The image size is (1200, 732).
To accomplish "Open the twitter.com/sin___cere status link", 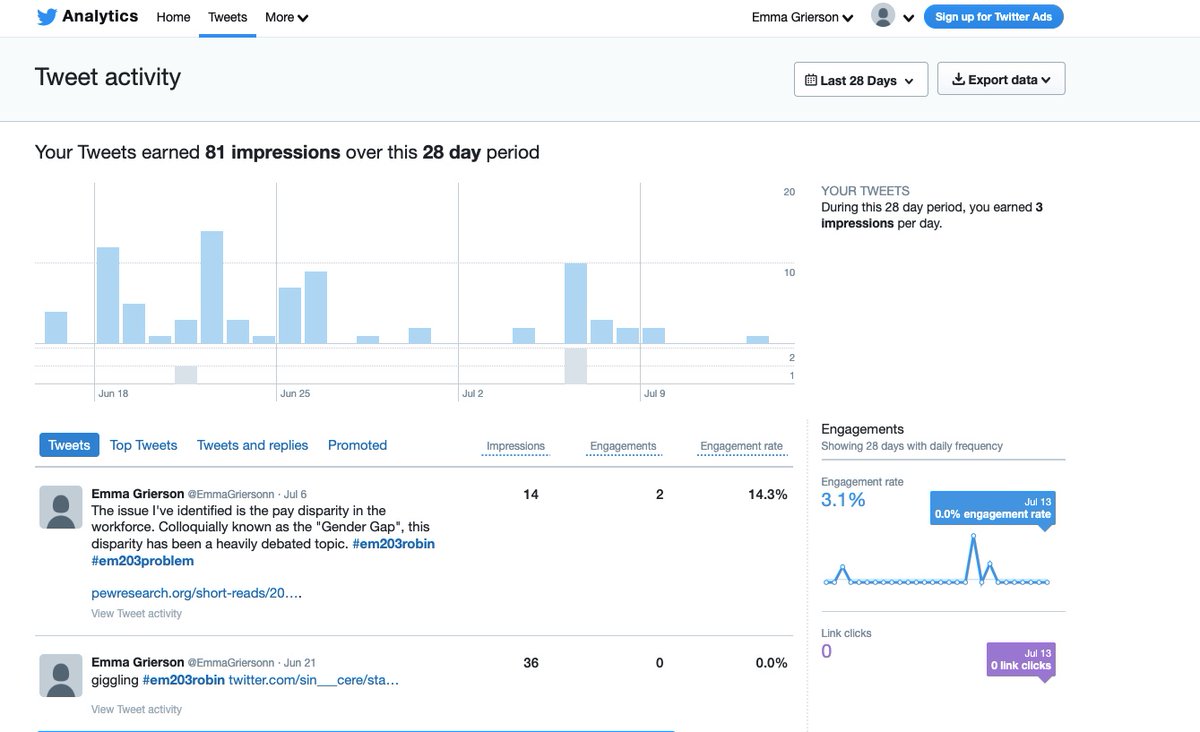I will pos(313,680).
